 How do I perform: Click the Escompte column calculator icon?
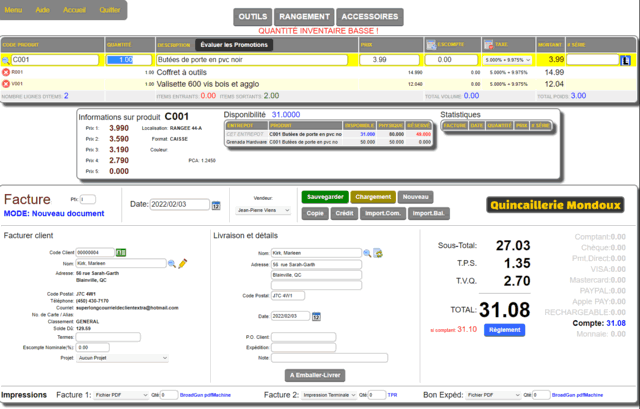coord(431,44)
